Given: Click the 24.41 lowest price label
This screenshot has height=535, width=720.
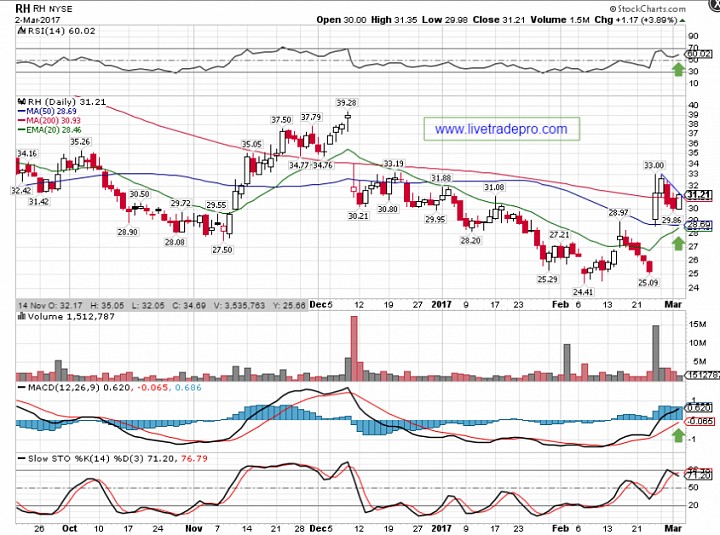Looking at the screenshot, I should [583, 292].
